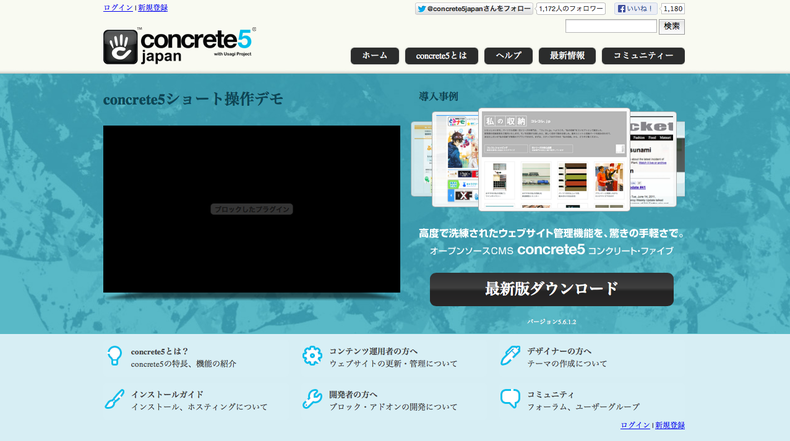Click the wrench icon for 開発者の方へ
Image resolution: width=790 pixels, height=441 pixels.
coord(312,400)
